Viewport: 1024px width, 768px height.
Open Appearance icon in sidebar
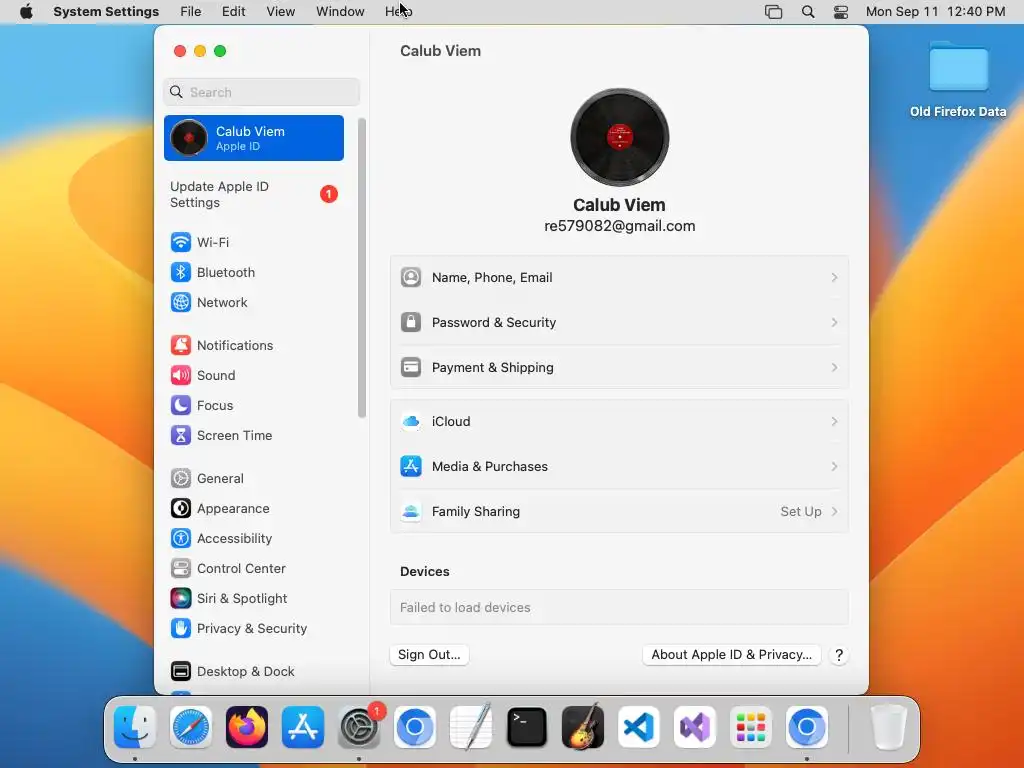point(181,509)
